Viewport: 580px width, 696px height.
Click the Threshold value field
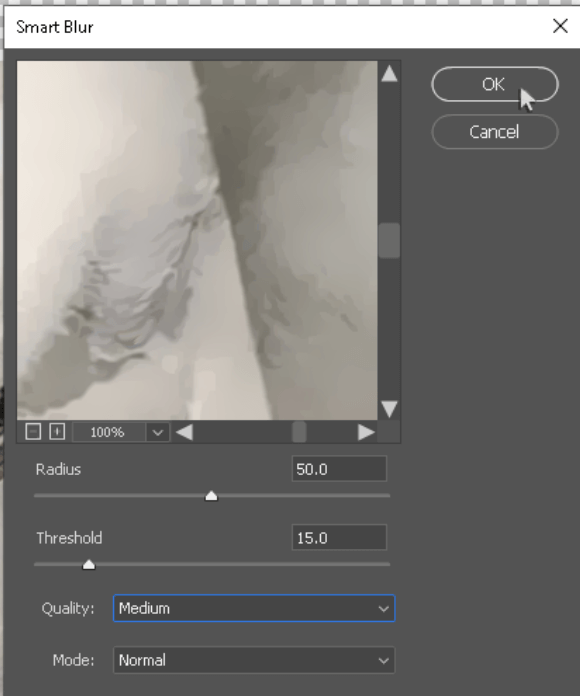pyautogui.click(x=339, y=538)
